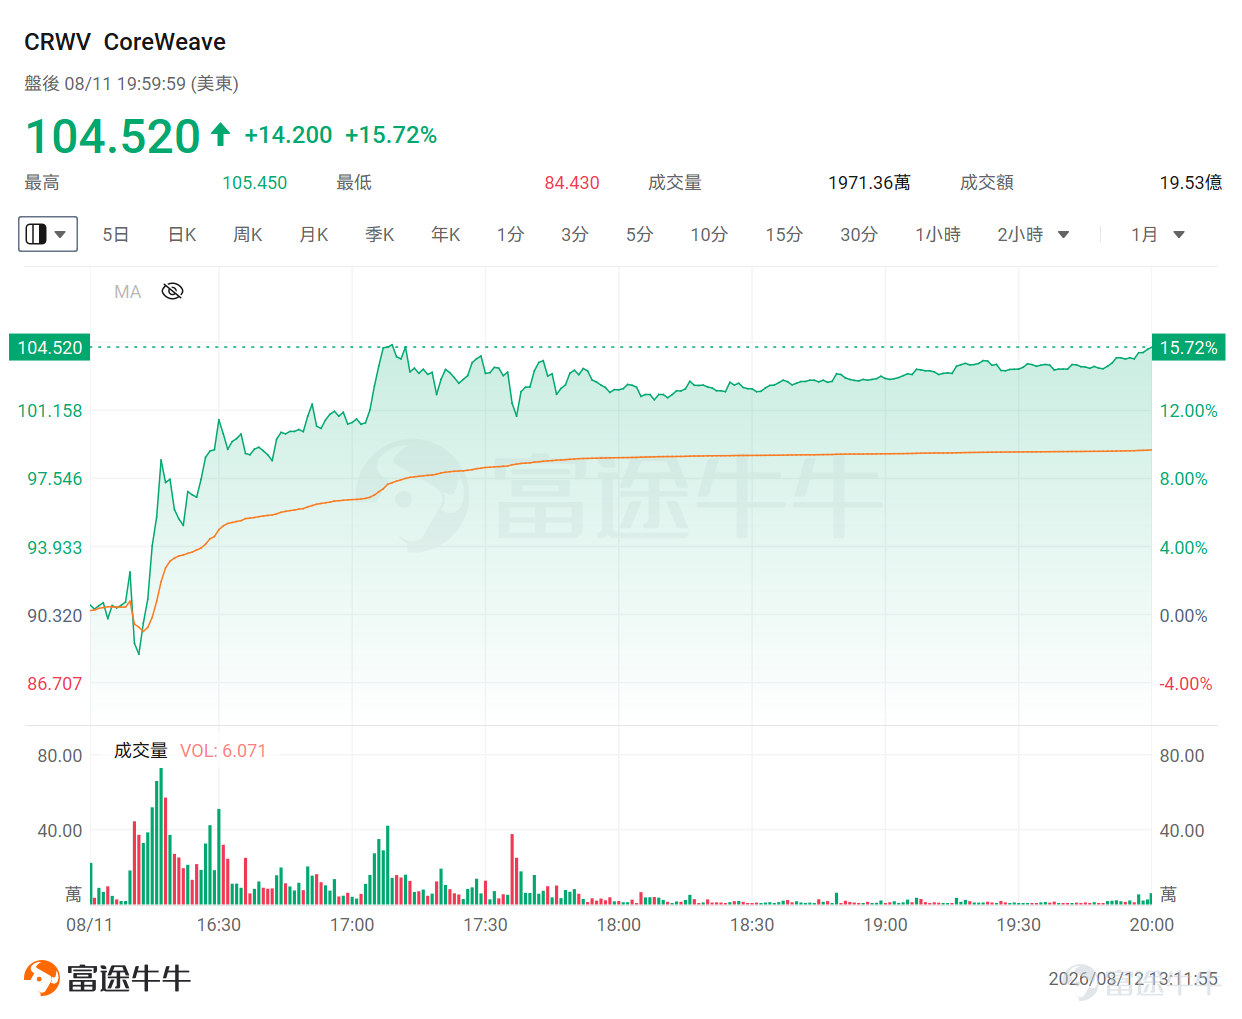Screen dimensions: 1242x1019
Task: Expand the 2小時 interval dropdown arrow
Action: pos(1063,235)
